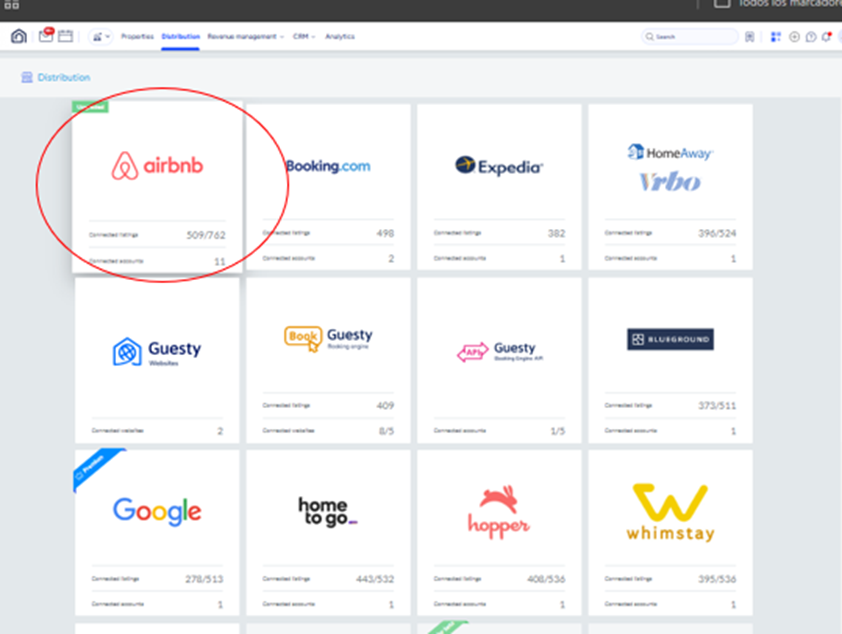Click Expedia connected listings 382
The width and height of the screenshot is (842, 634).
click(x=556, y=234)
